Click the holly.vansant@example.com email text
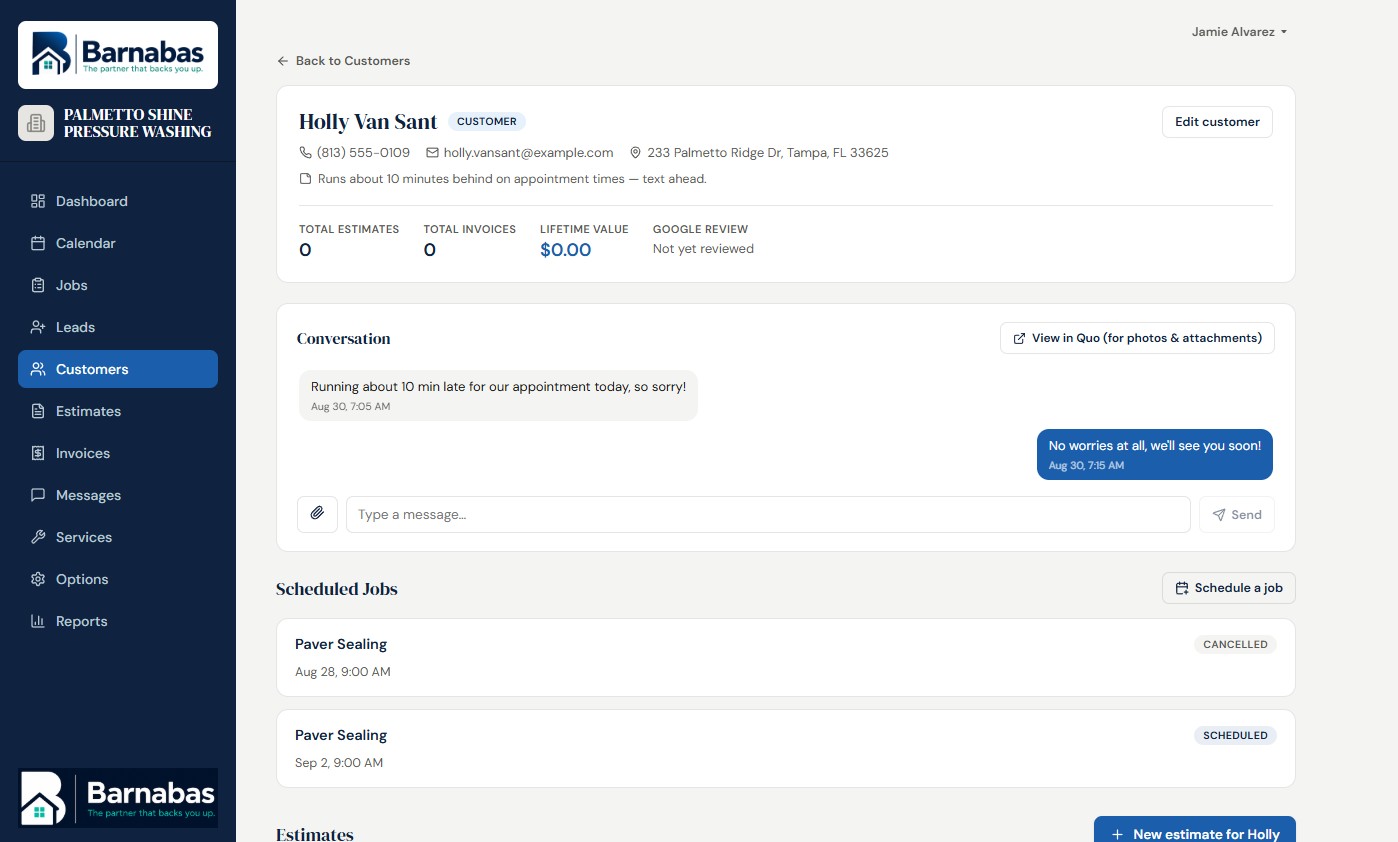The width and height of the screenshot is (1398, 842). click(528, 153)
